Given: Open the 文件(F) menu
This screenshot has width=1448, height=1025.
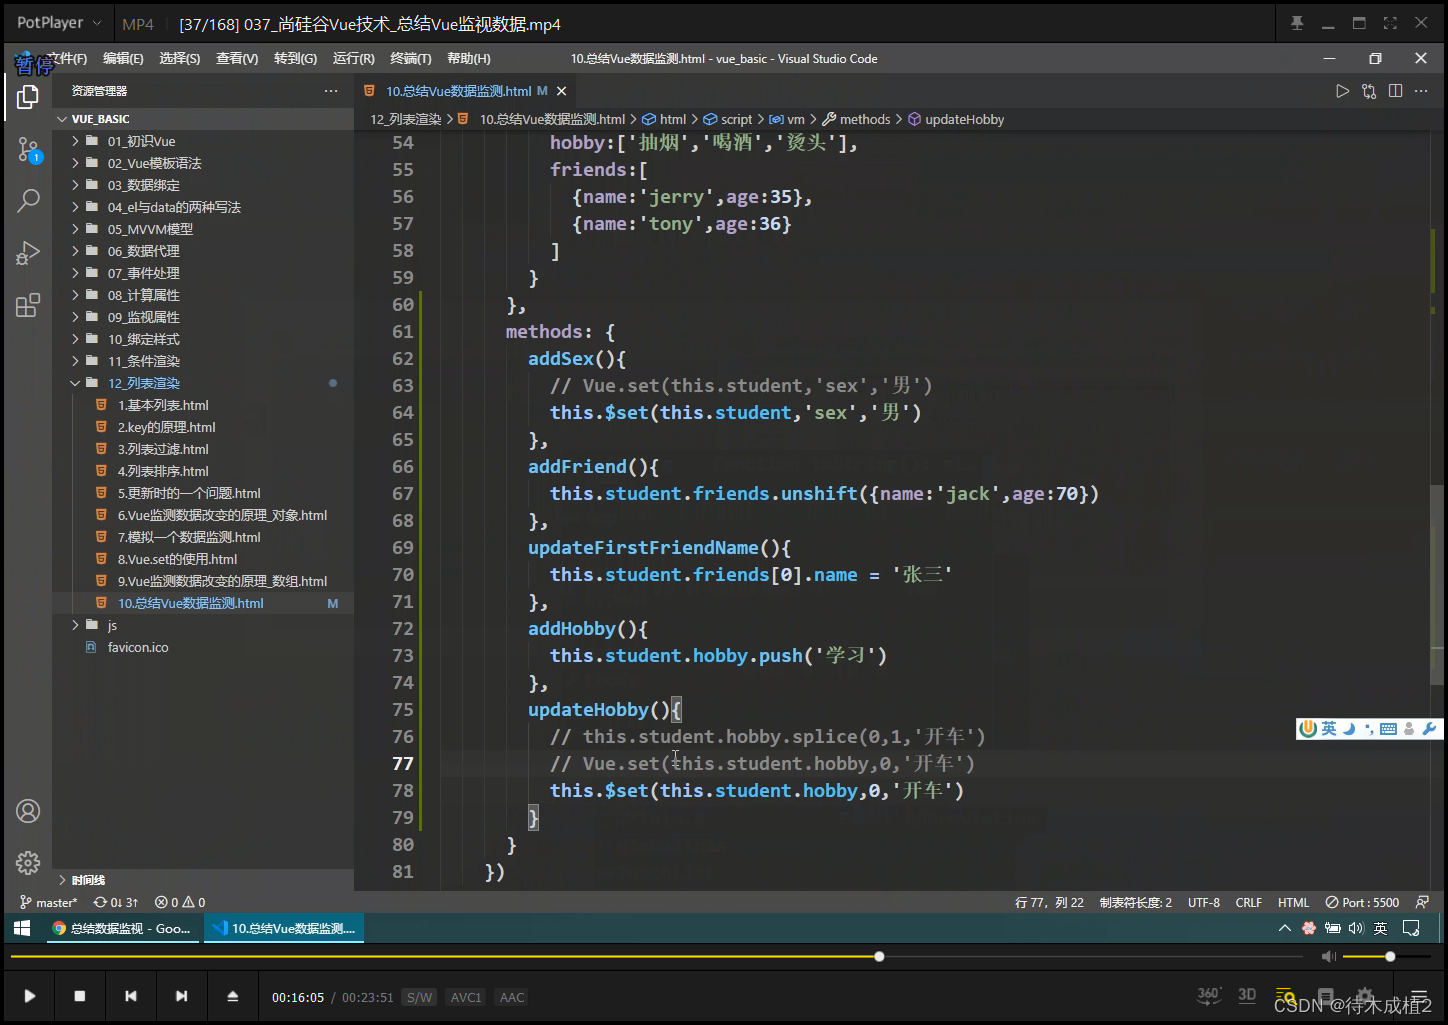Looking at the screenshot, I should 67,58.
